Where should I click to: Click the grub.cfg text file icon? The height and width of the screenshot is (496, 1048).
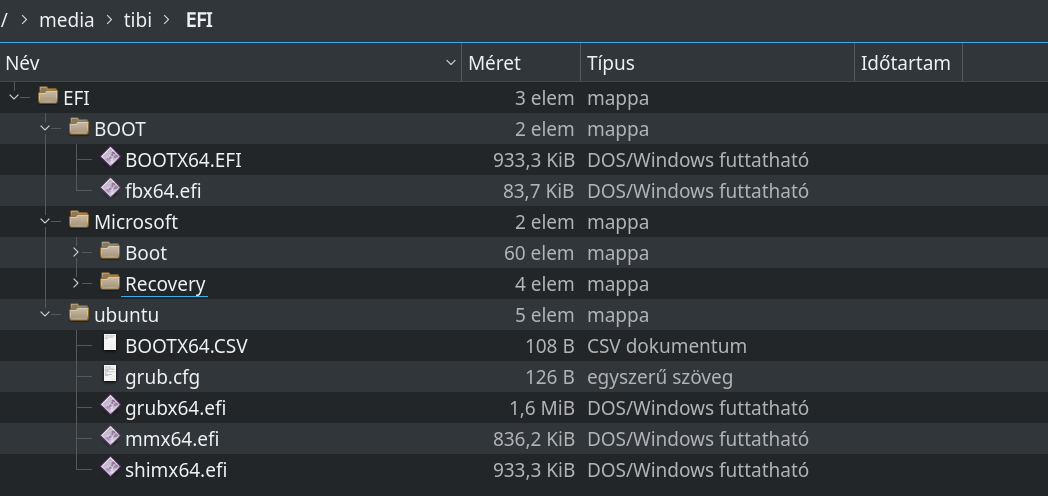110,374
